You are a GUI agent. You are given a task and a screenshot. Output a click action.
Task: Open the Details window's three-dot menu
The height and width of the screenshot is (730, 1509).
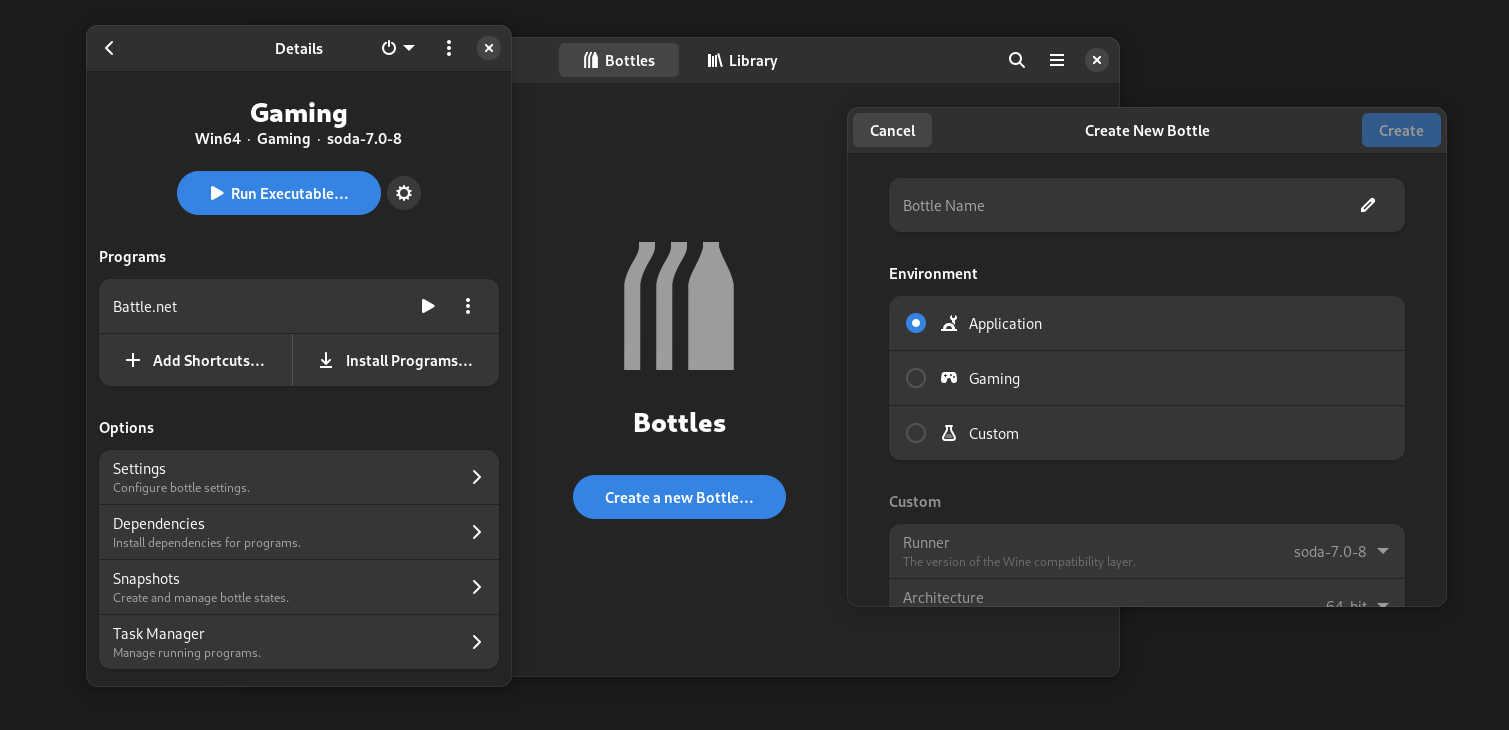coord(449,48)
